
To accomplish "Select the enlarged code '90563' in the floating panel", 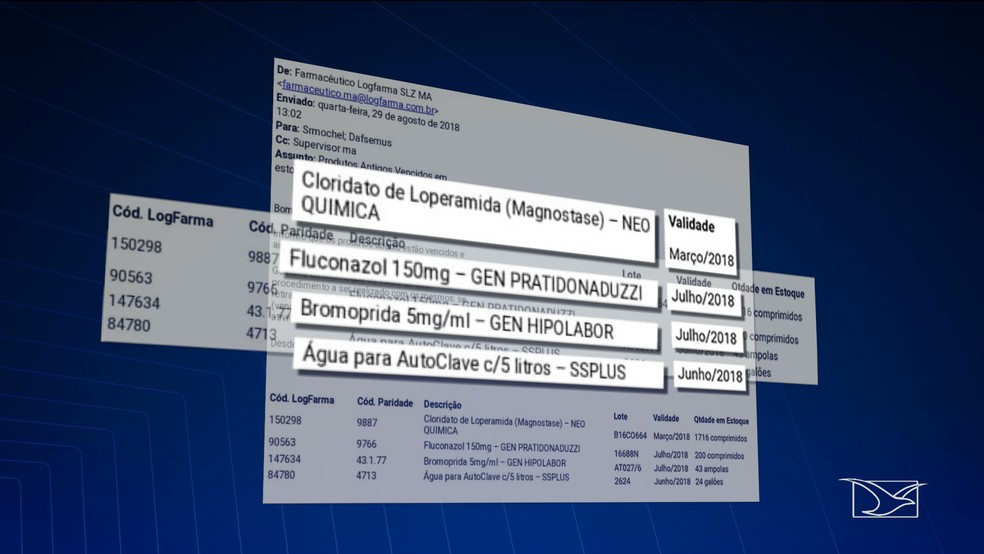I will click(131, 277).
